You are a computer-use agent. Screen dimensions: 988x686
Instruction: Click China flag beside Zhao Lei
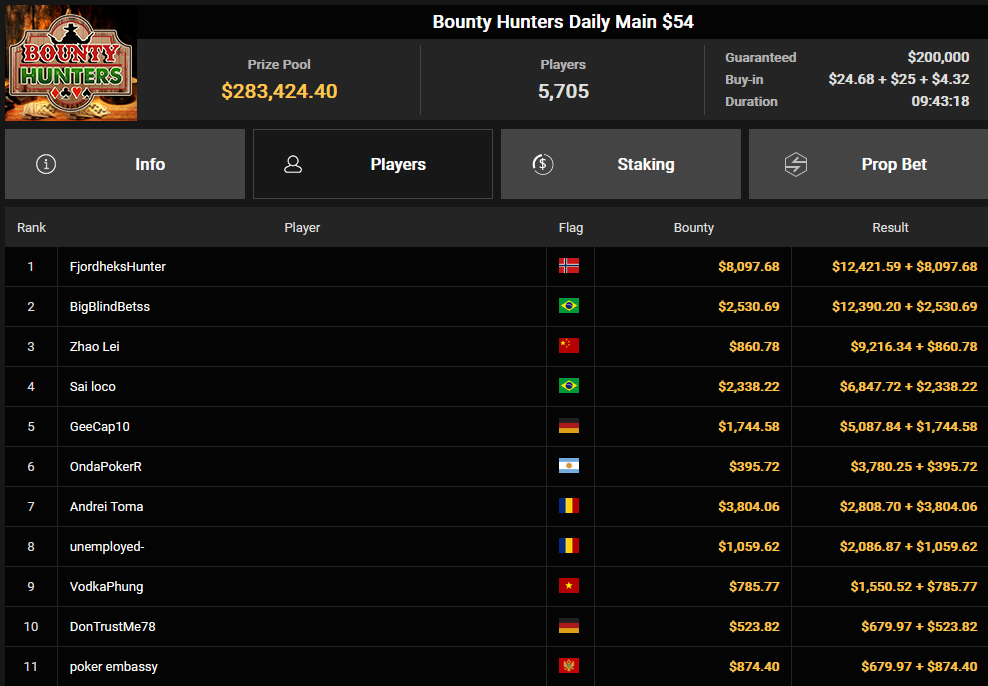click(x=569, y=346)
